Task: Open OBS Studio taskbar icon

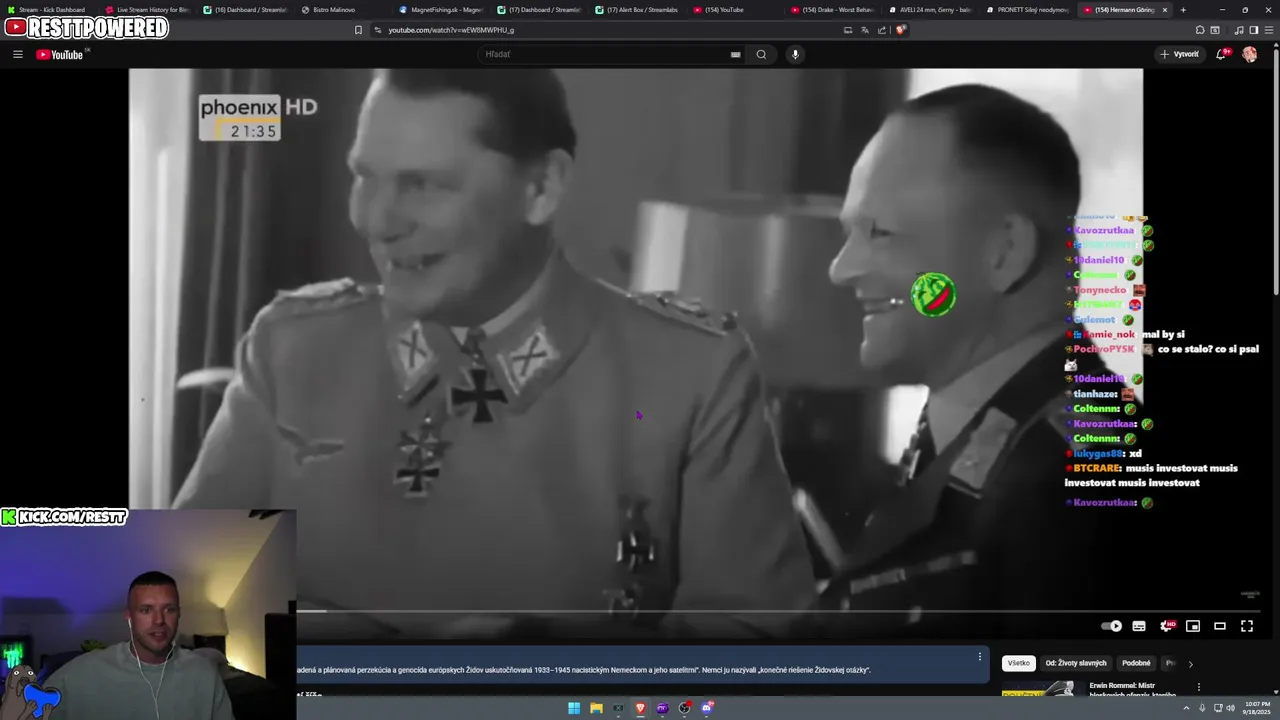Action: pos(685,708)
